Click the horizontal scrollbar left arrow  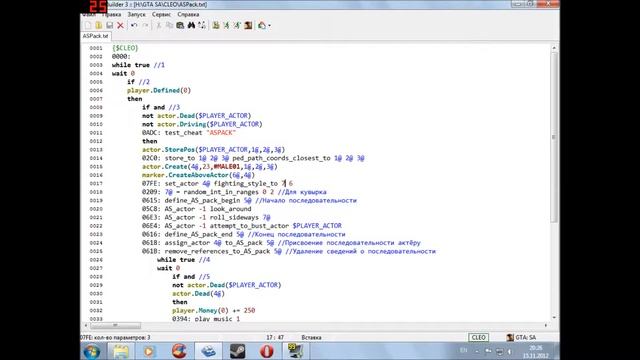pos(85,325)
